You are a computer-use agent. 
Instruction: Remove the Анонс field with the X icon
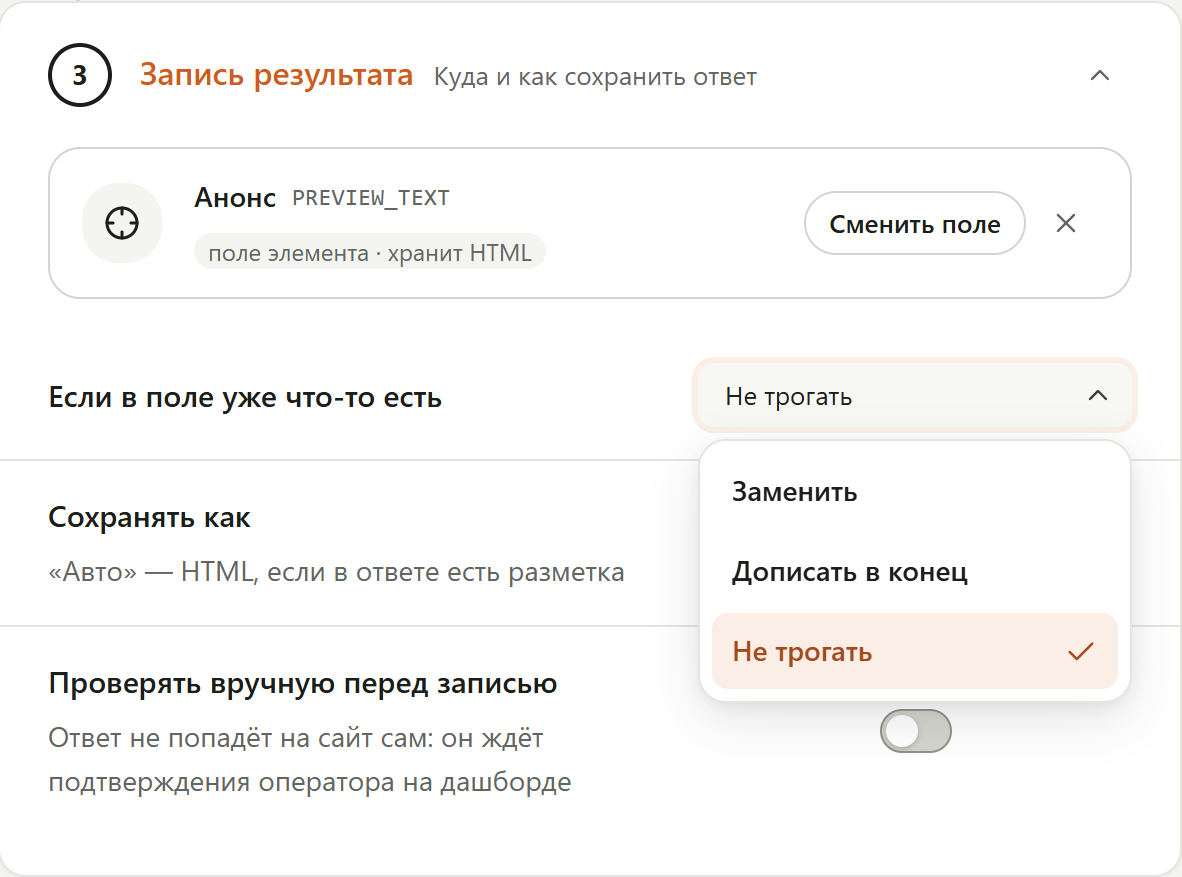(1065, 223)
